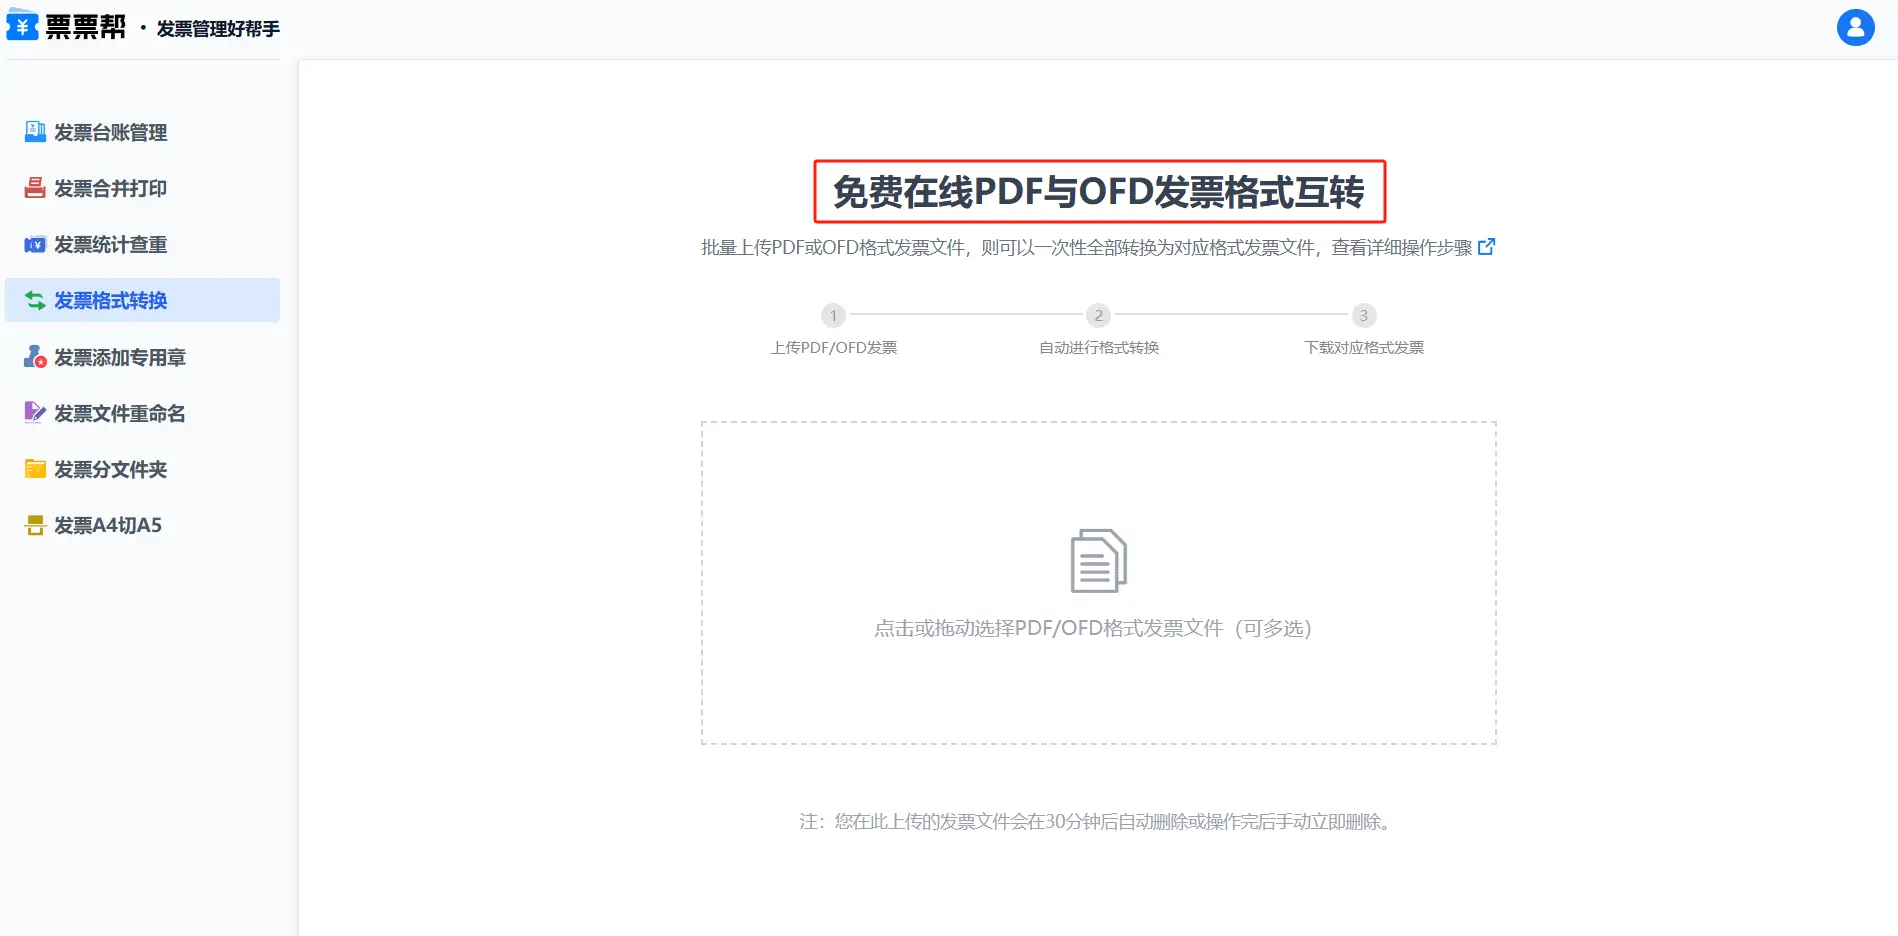This screenshot has height=936, width=1898.
Task: Click the 票票帮 logo icon
Action: tap(22, 25)
